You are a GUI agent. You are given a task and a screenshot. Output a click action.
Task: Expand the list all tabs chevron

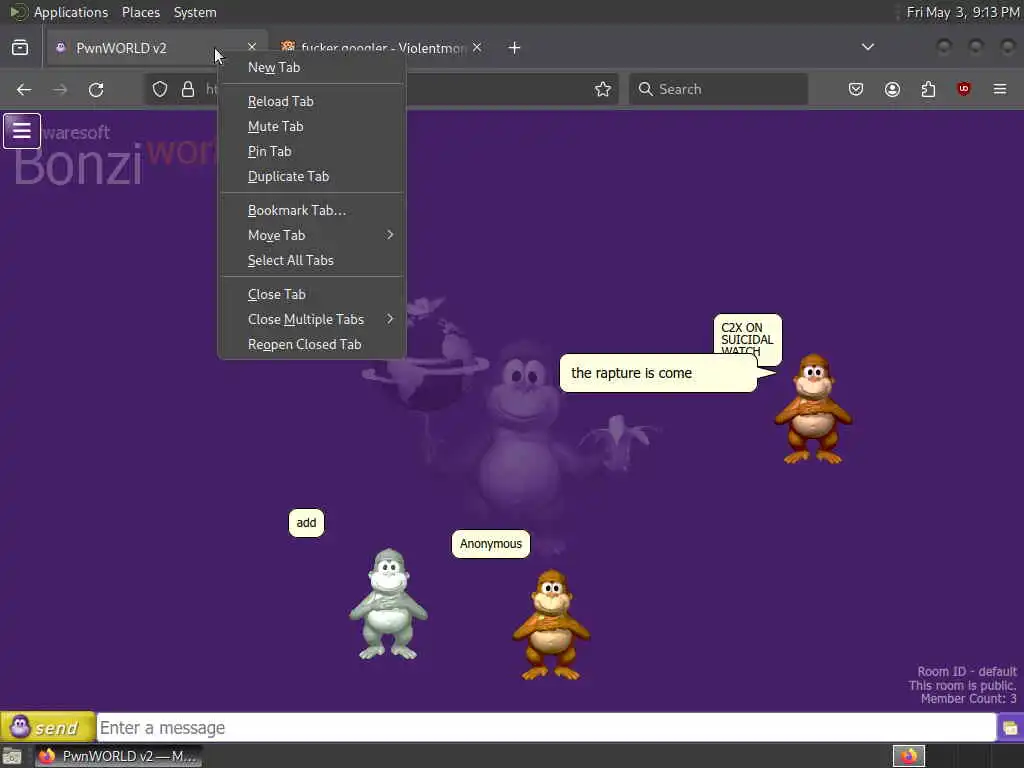point(867,47)
